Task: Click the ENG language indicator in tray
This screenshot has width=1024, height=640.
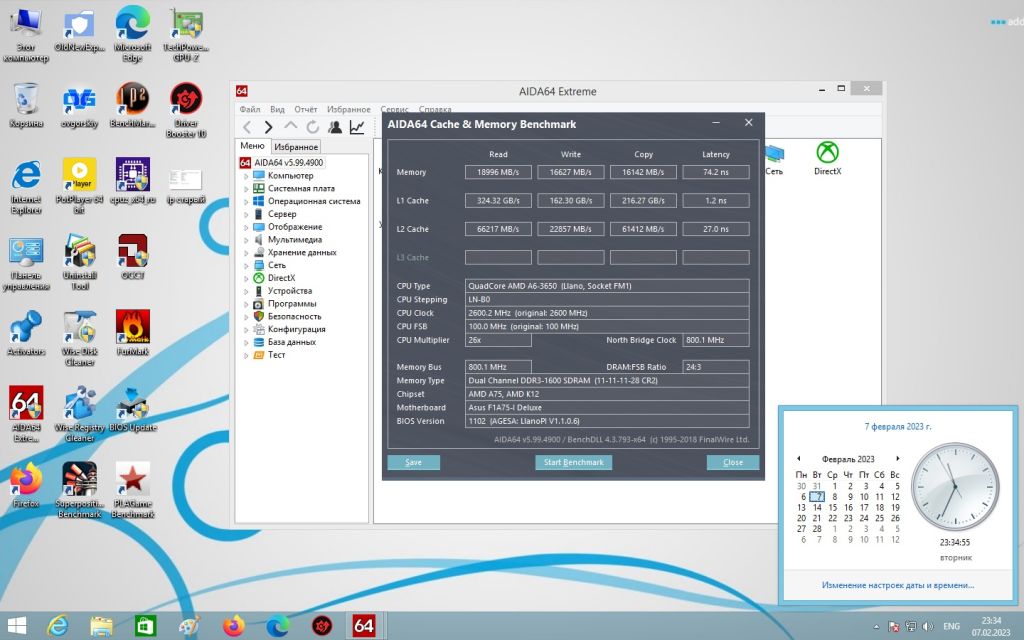Action: pyautogui.click(x=952, y=626)
